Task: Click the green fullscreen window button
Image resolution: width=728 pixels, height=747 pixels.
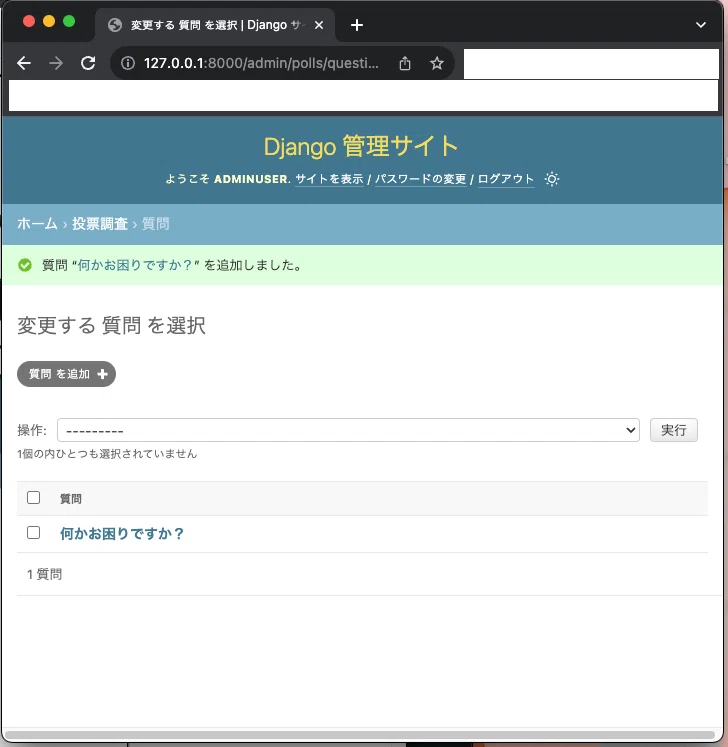Action: tap(69, 21)
